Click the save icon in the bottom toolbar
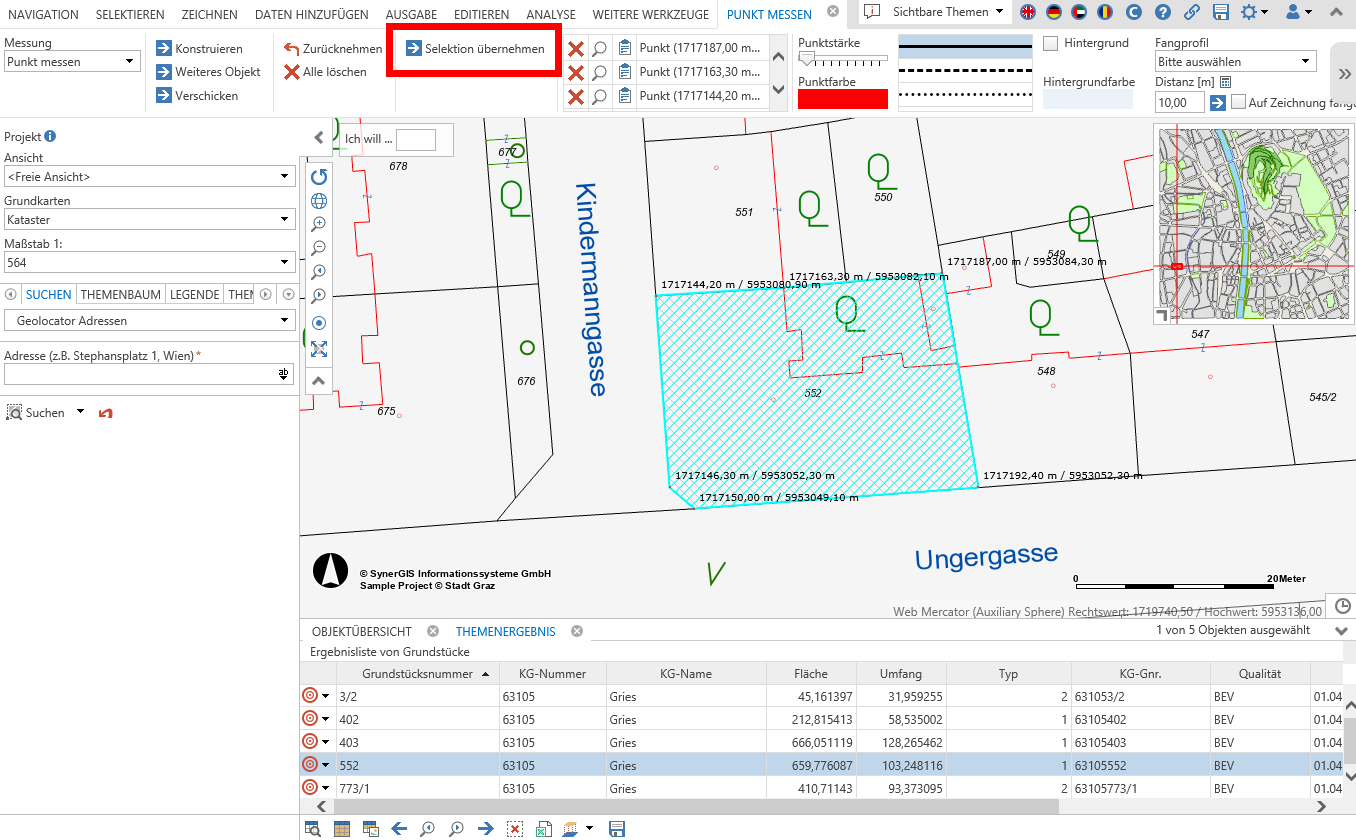This screenshot has width=1356, height=840. 616,828
